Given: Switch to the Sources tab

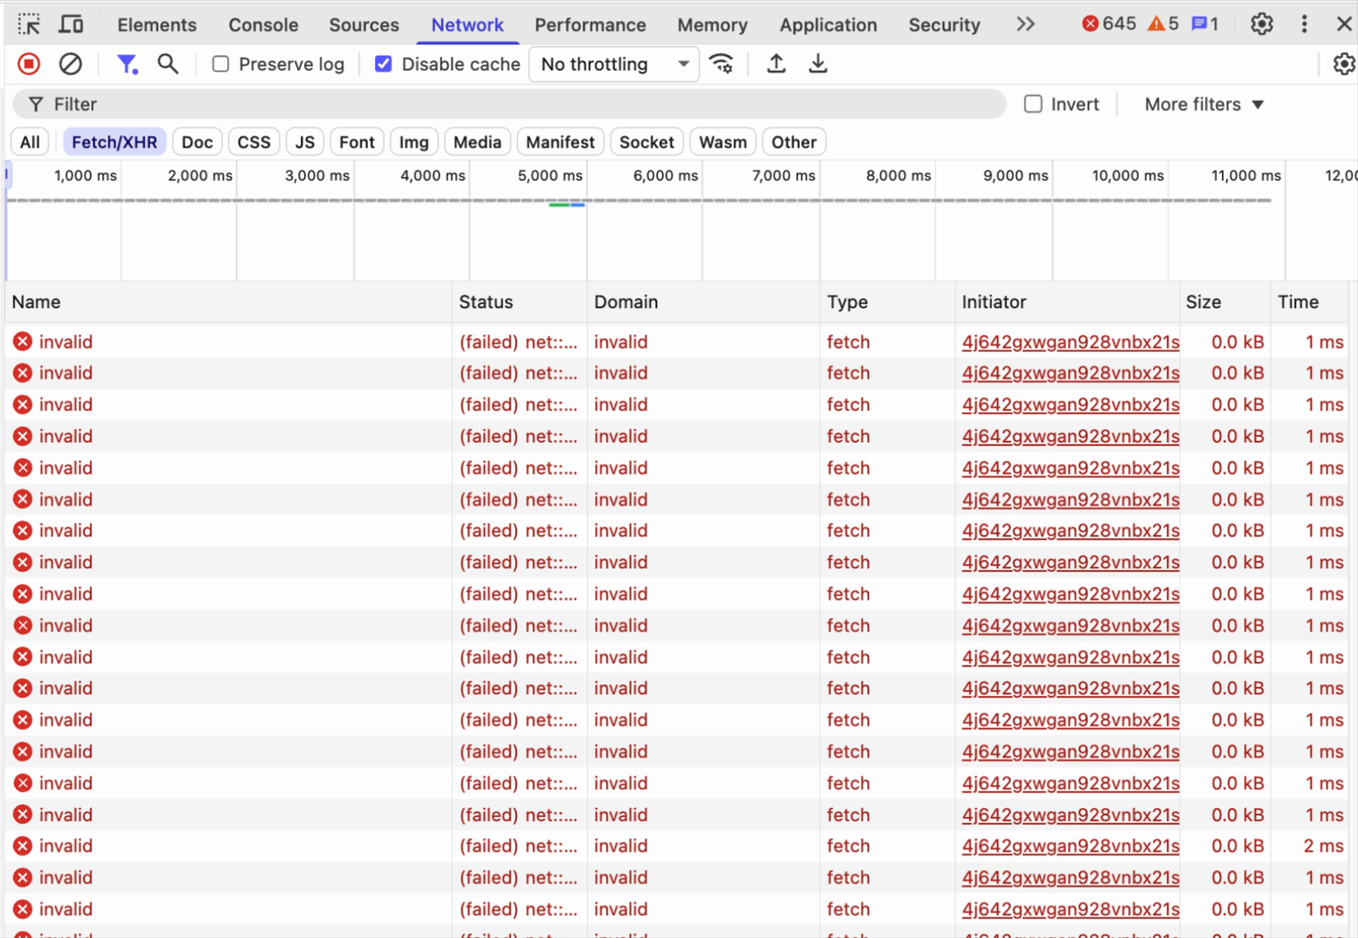Looking at the screenshot, I should [364, 24].
